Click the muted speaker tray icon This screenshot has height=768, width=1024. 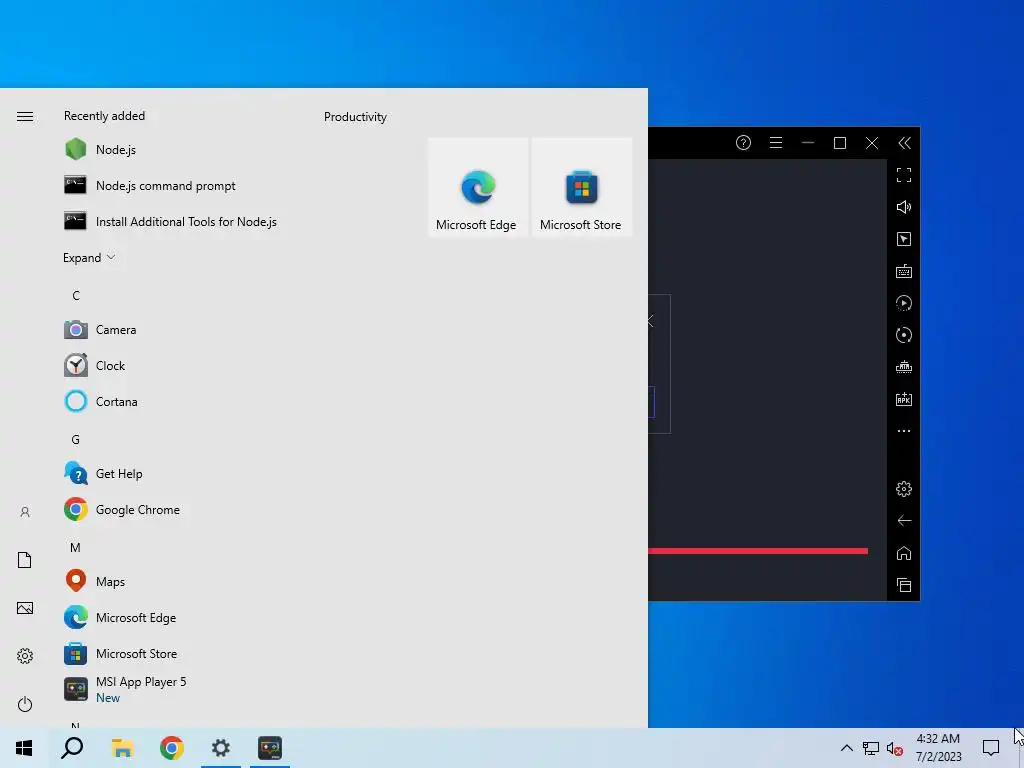pyautogui.click(x=895, y=748)
